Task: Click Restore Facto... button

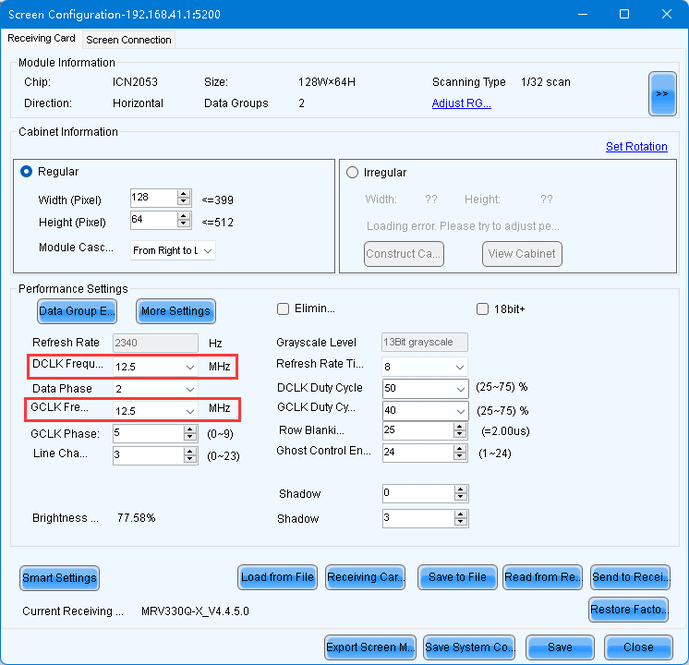Action: pos(629,610)
